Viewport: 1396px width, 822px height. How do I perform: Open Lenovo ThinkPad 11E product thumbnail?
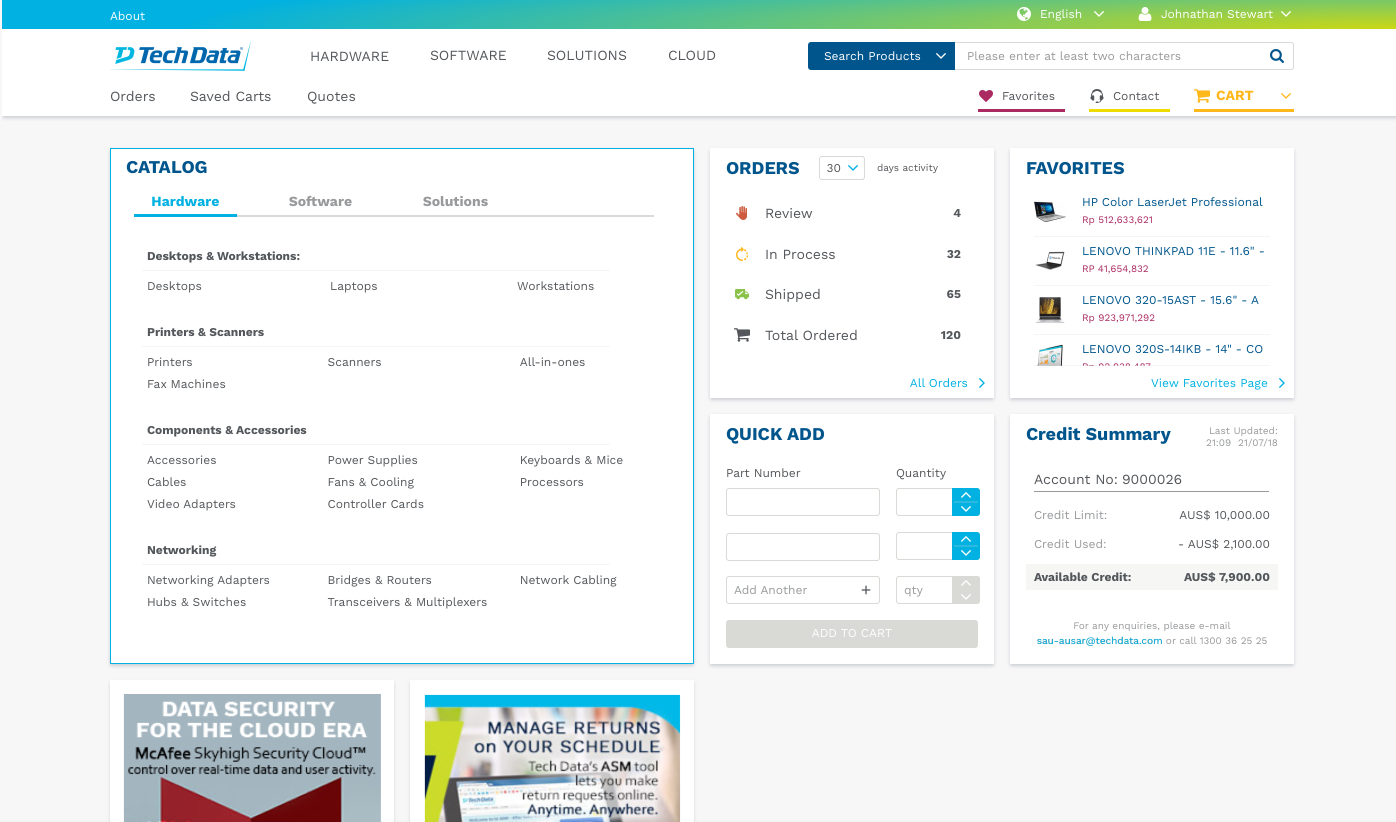pos(1049,260)
